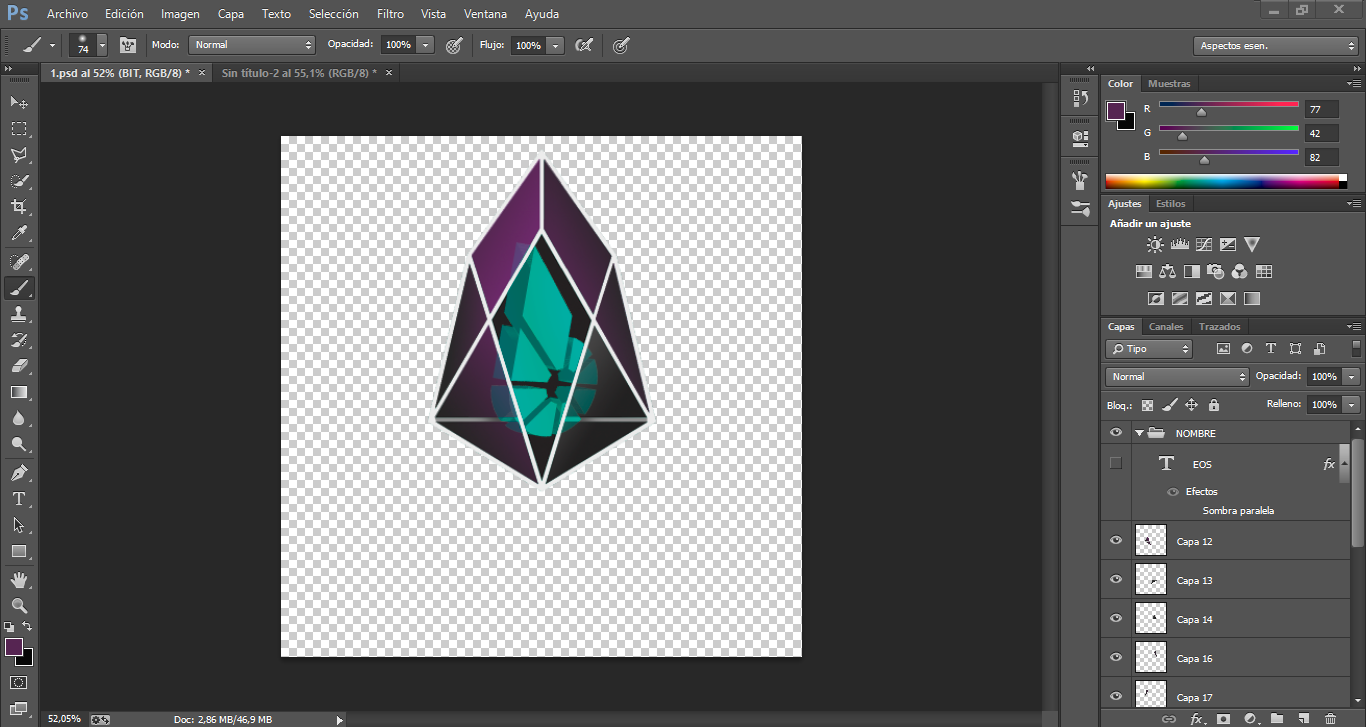Select the Crop tool
The height and width of the screenshot is (727, 1366).
tap(19, 207)
